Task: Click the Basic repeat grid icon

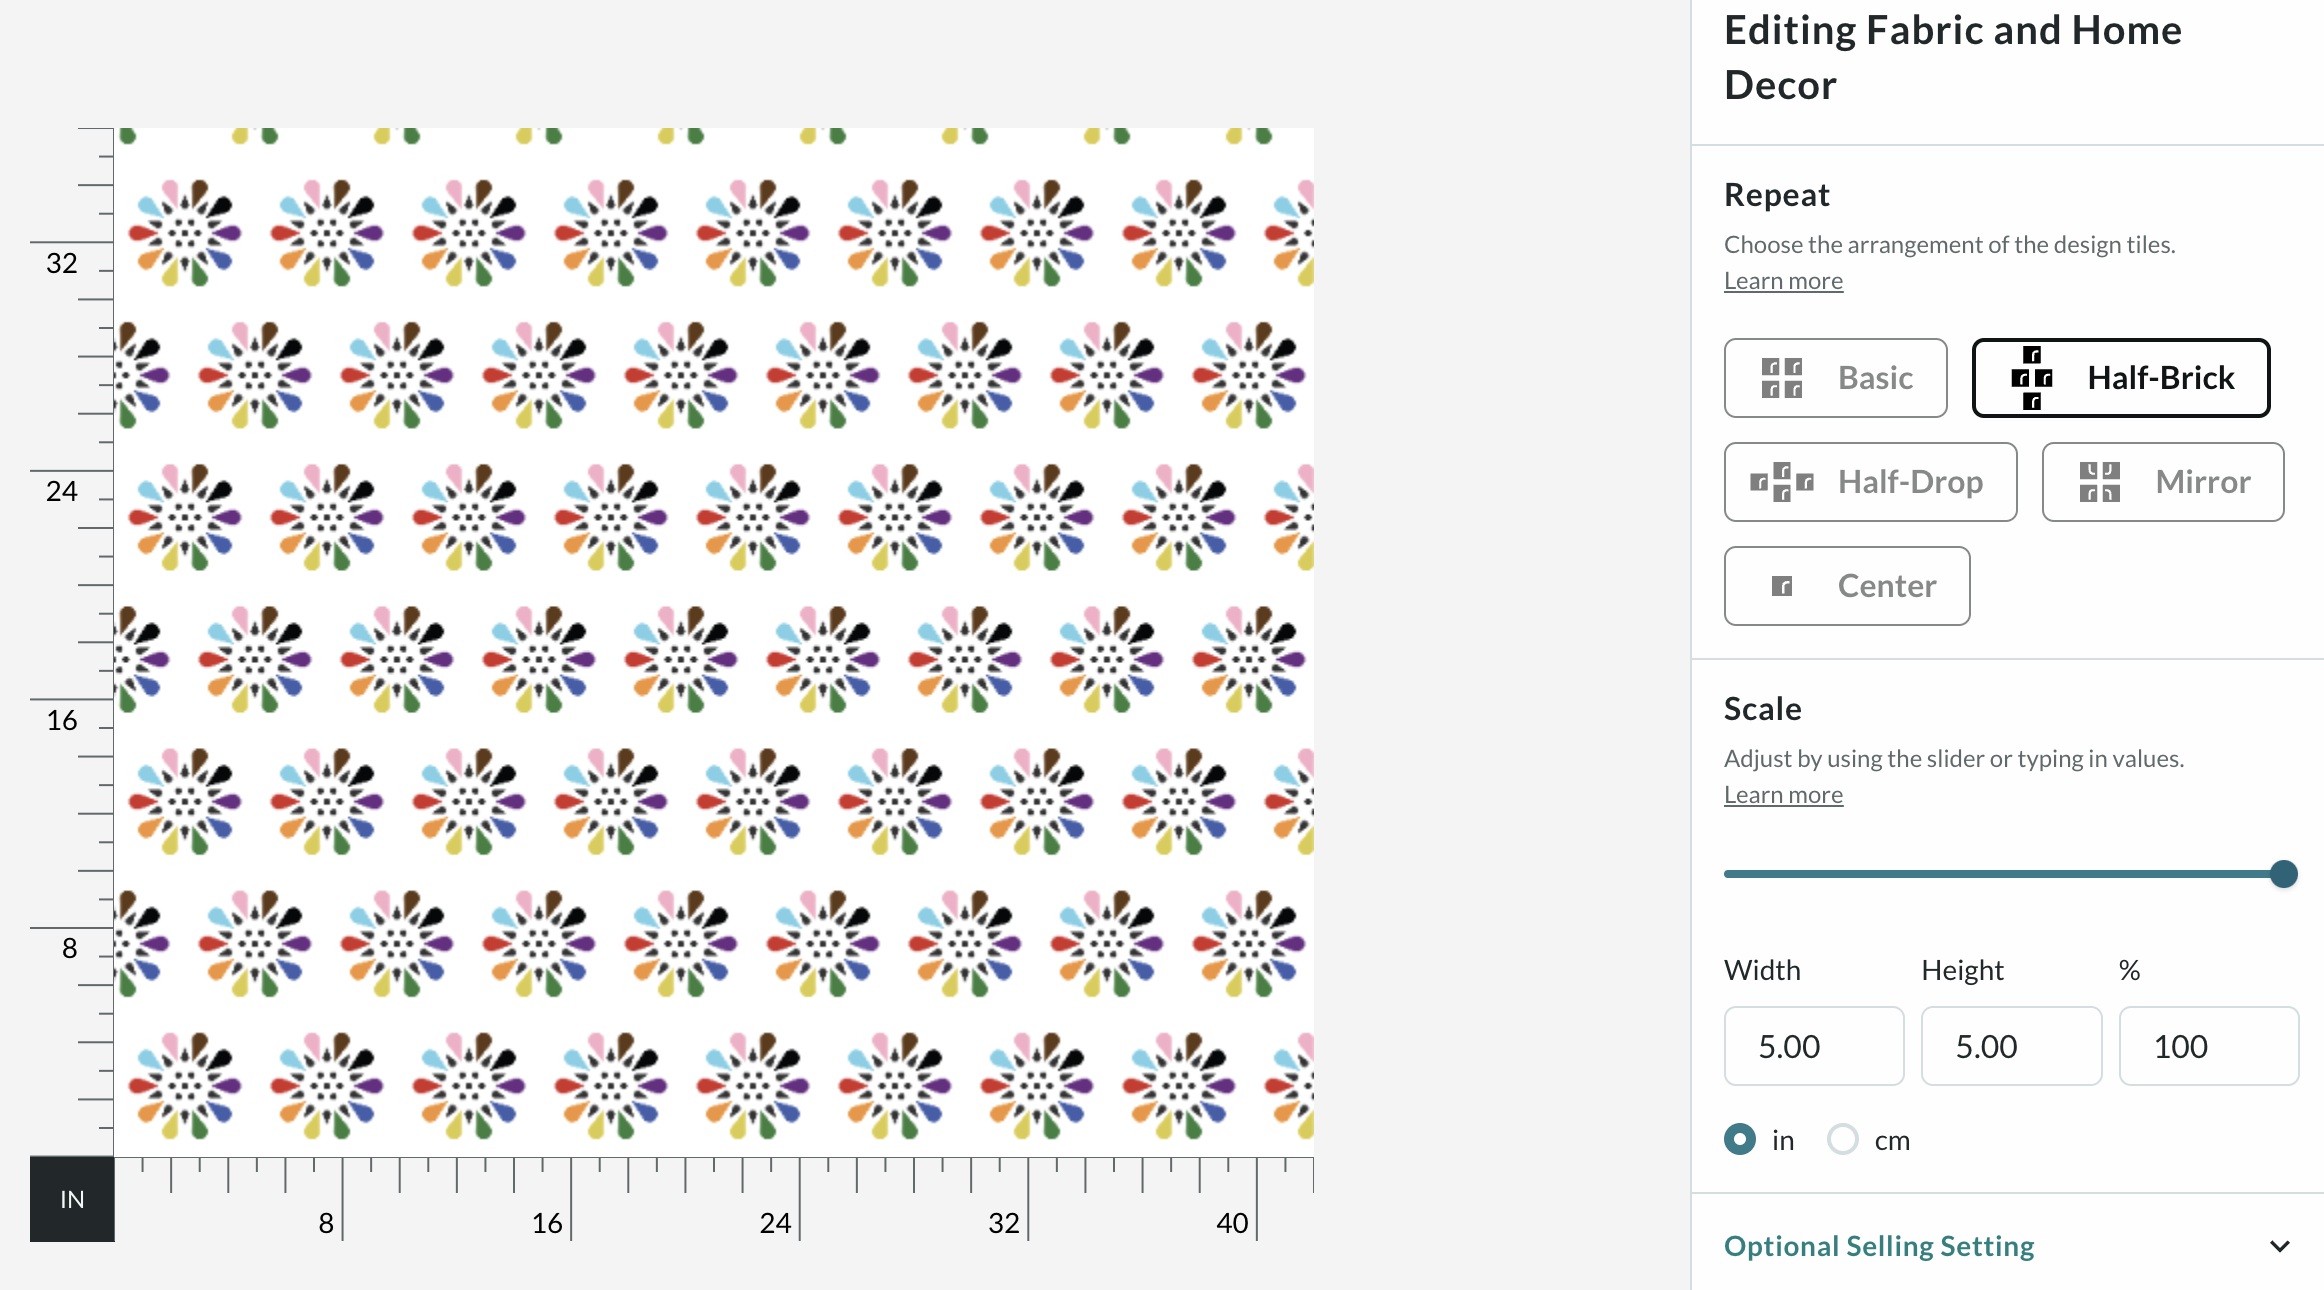Action: point(1781,378)
